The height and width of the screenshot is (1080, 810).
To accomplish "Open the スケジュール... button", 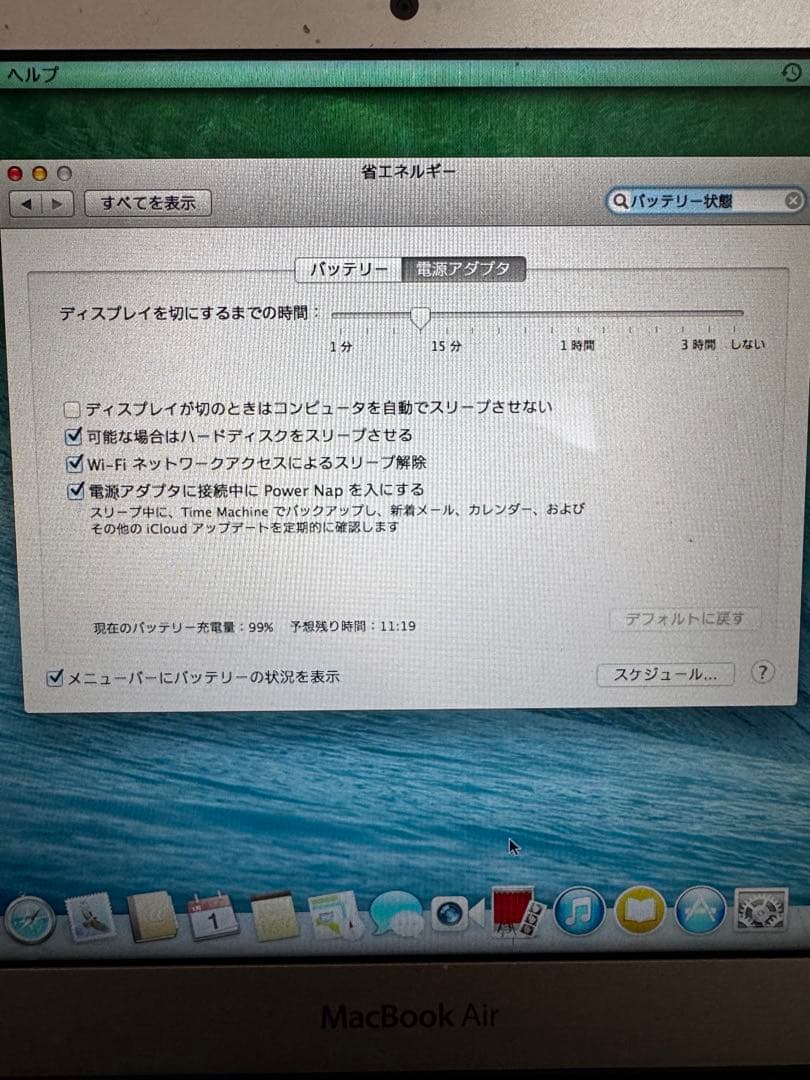I will pyautogui.click(x=665, y=674).
